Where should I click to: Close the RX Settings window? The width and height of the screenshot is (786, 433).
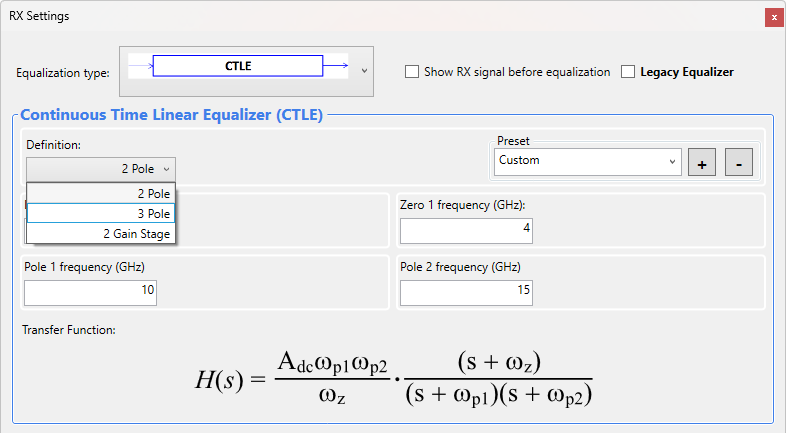tap(774, 17)
